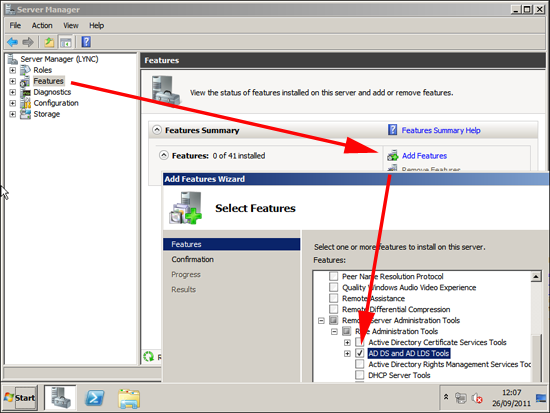This screenshot has width=550, height=413.
Task: Uncheck AD DS and AD LDS Tools
Action: [360, 353]
